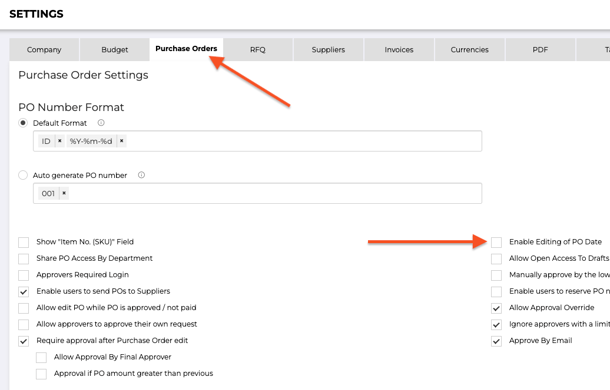This screenshot has width=610, height=390.
Task: Open the Company tab
Action: tap(44, 49)
